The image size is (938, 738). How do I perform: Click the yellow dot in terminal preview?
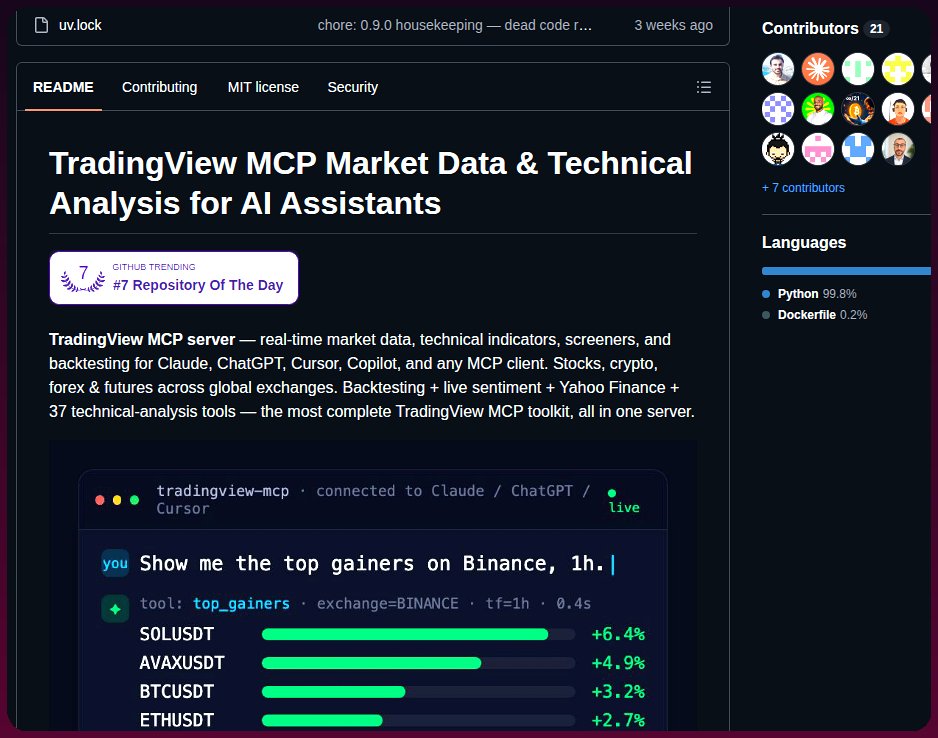tap(117, 500)
